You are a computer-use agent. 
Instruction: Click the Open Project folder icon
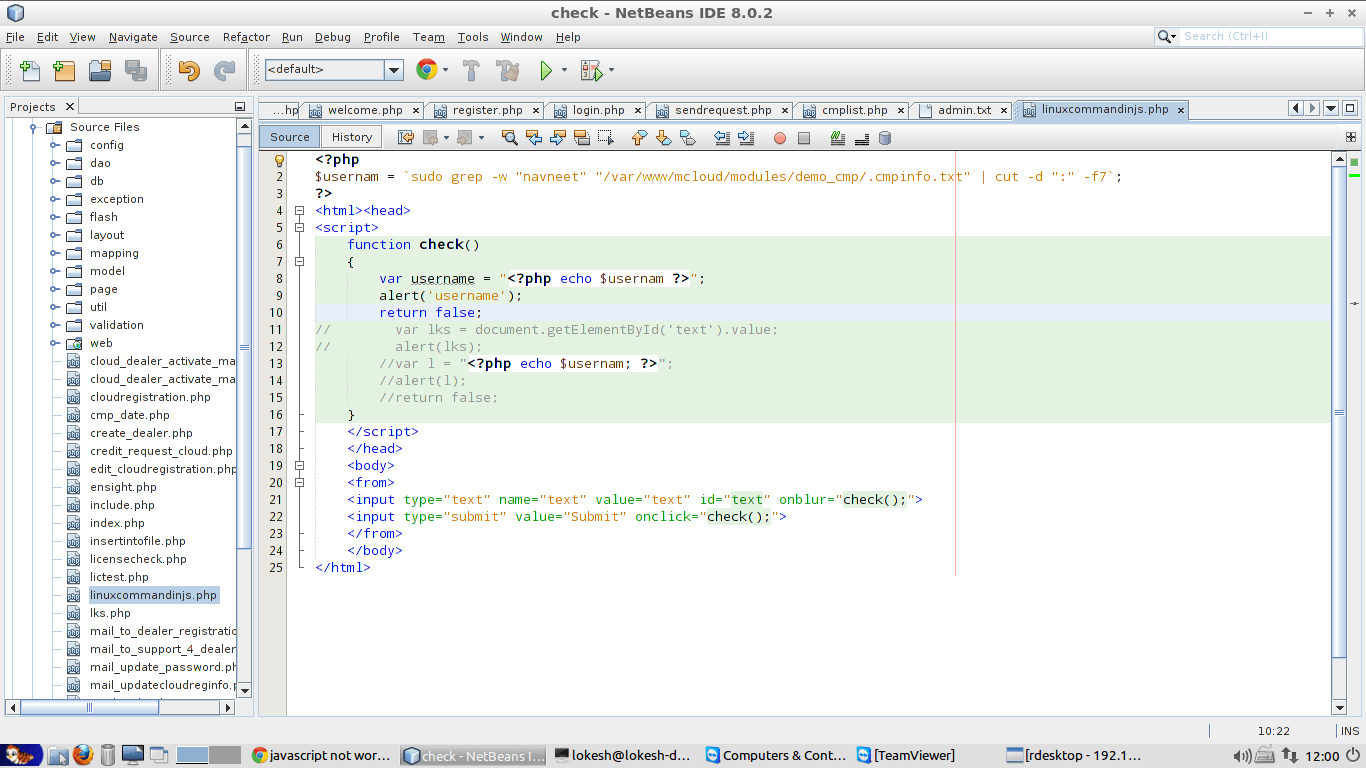pos(100,70)
